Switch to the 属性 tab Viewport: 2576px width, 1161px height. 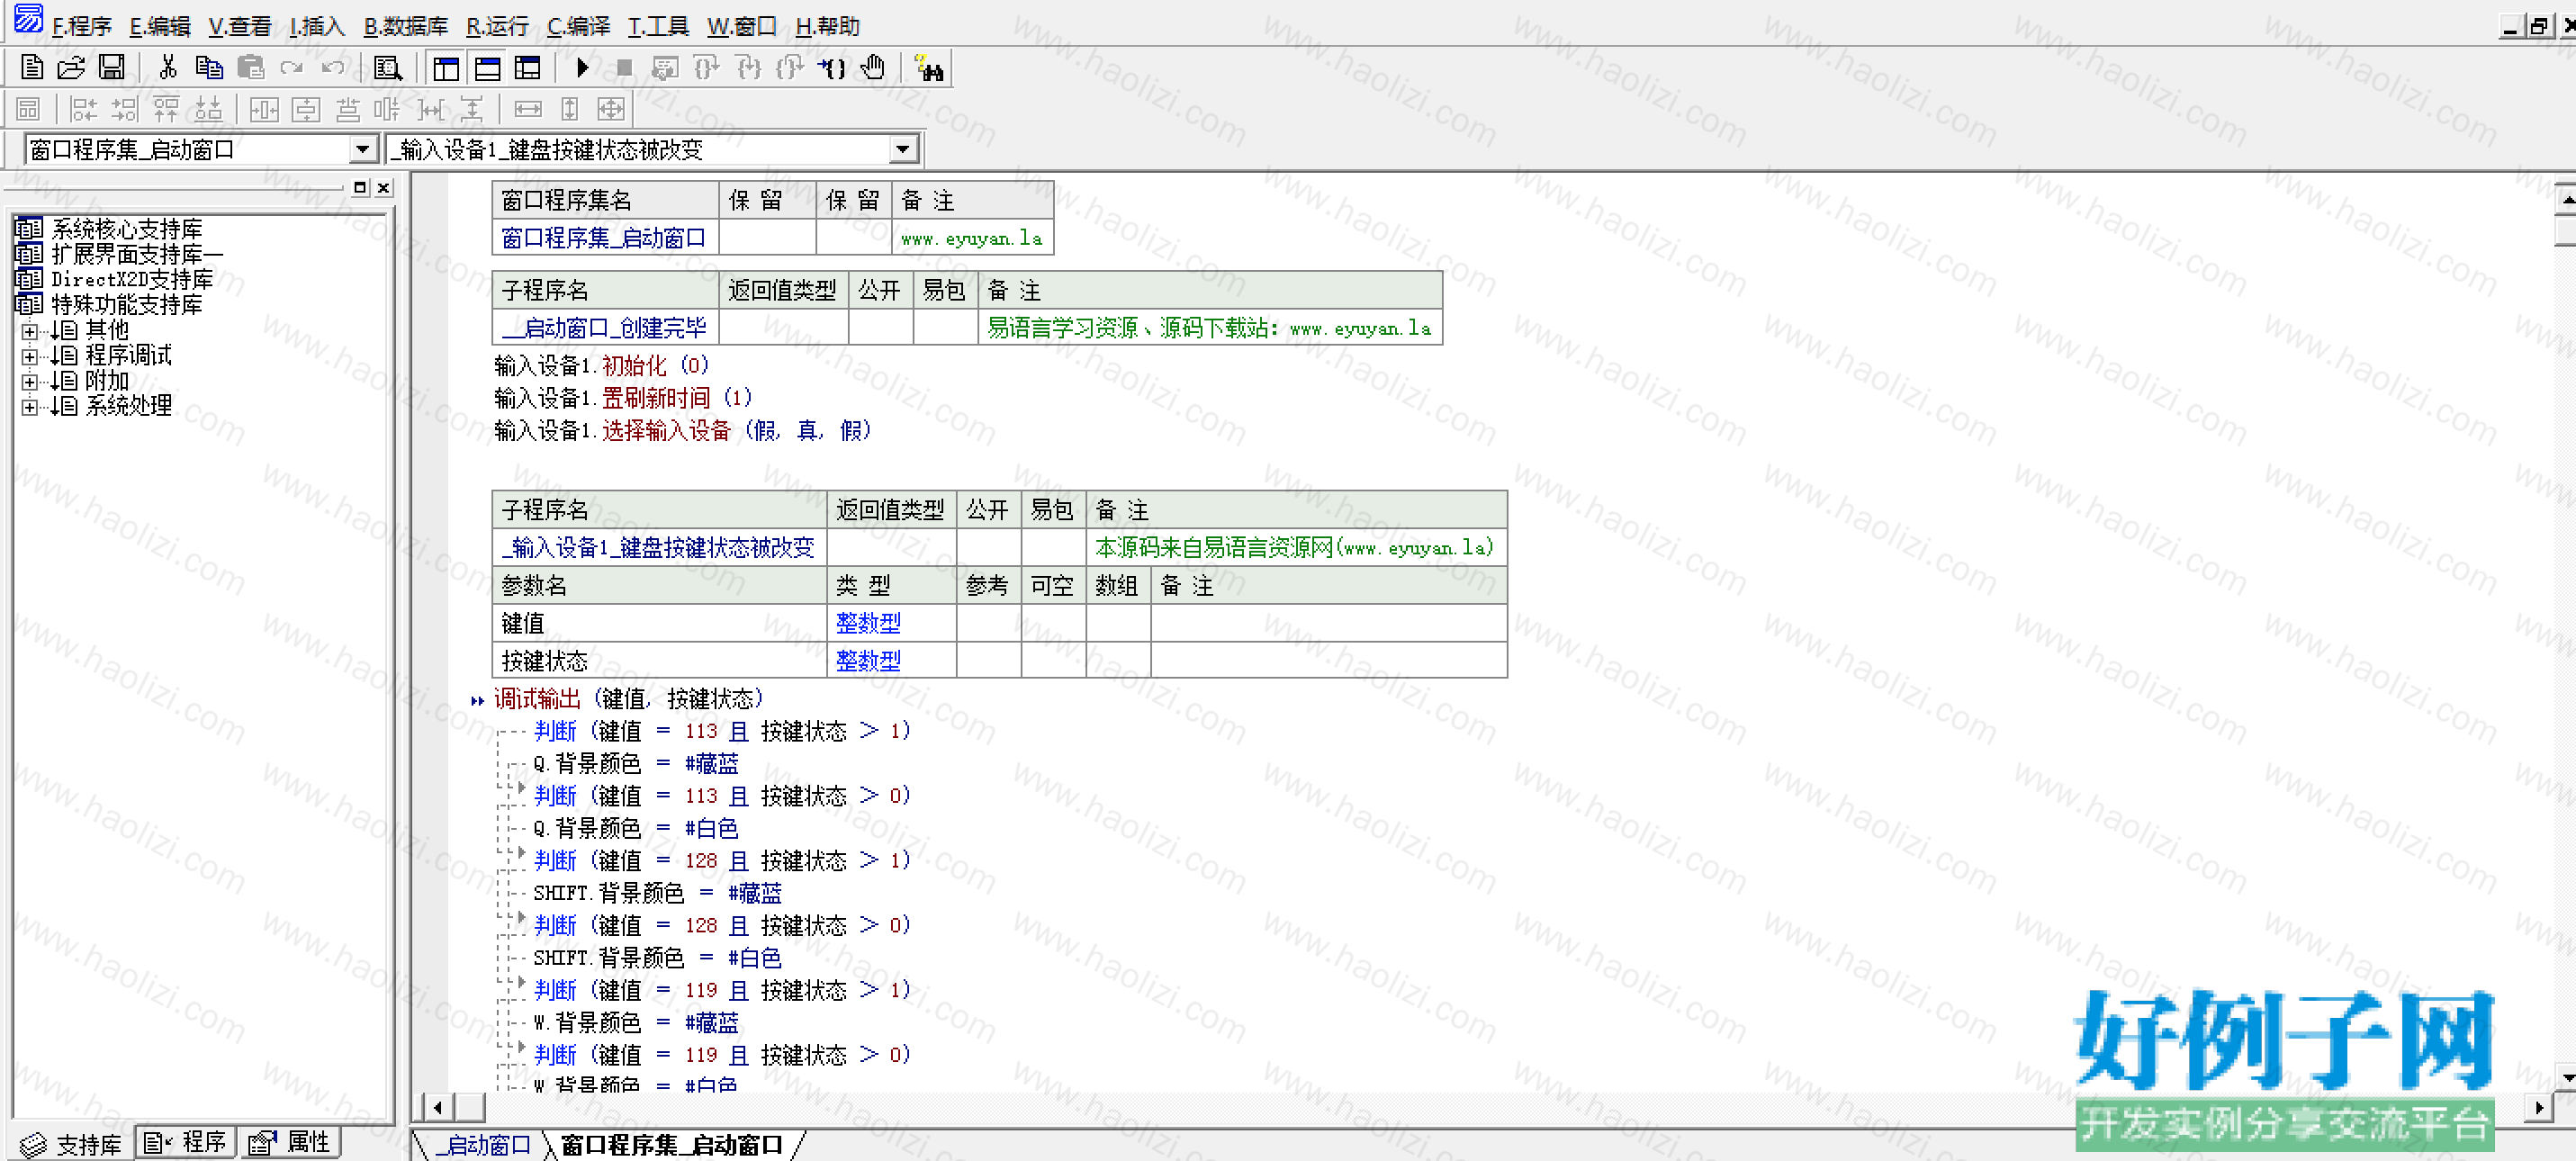pos(289,1142)
